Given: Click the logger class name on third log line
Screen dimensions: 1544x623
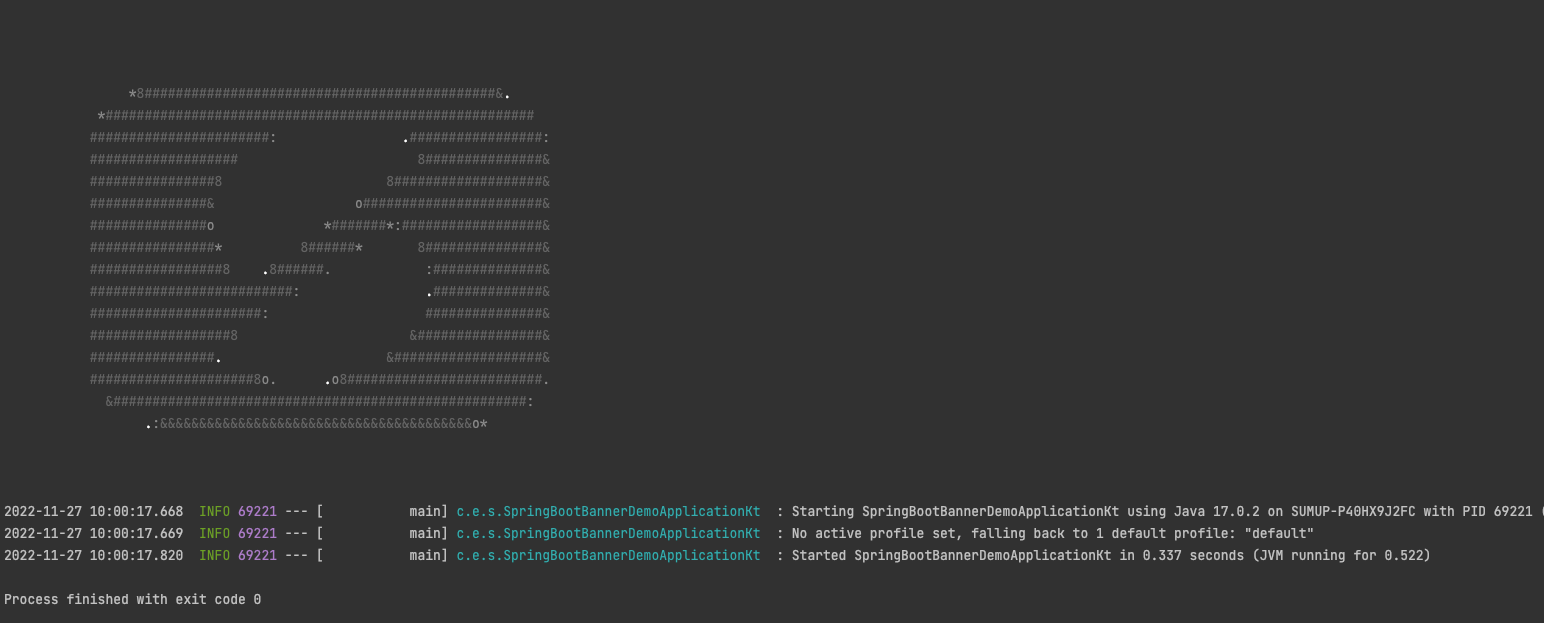Looking at the screenshot, I should [608, 556].
